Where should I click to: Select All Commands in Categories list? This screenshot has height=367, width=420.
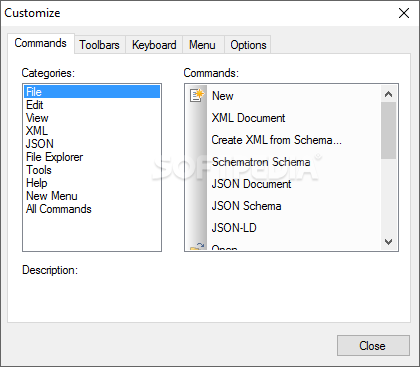[x=59, y=209]
